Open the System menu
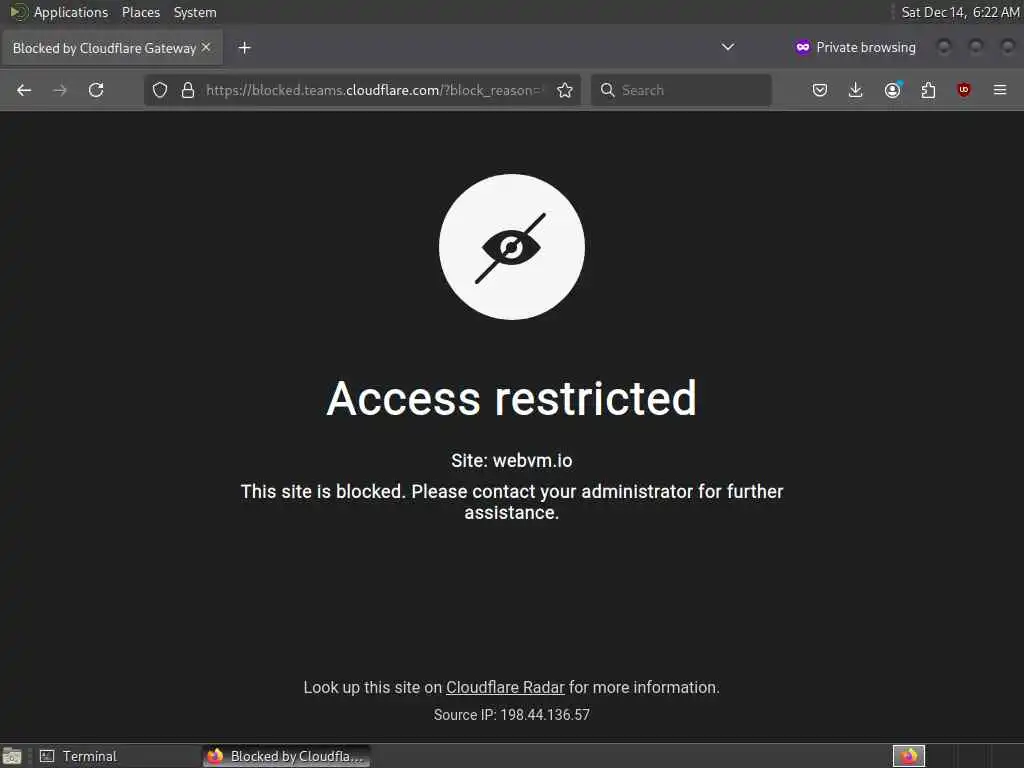The height and width of the screenshot is (768, 1024). 195,12
